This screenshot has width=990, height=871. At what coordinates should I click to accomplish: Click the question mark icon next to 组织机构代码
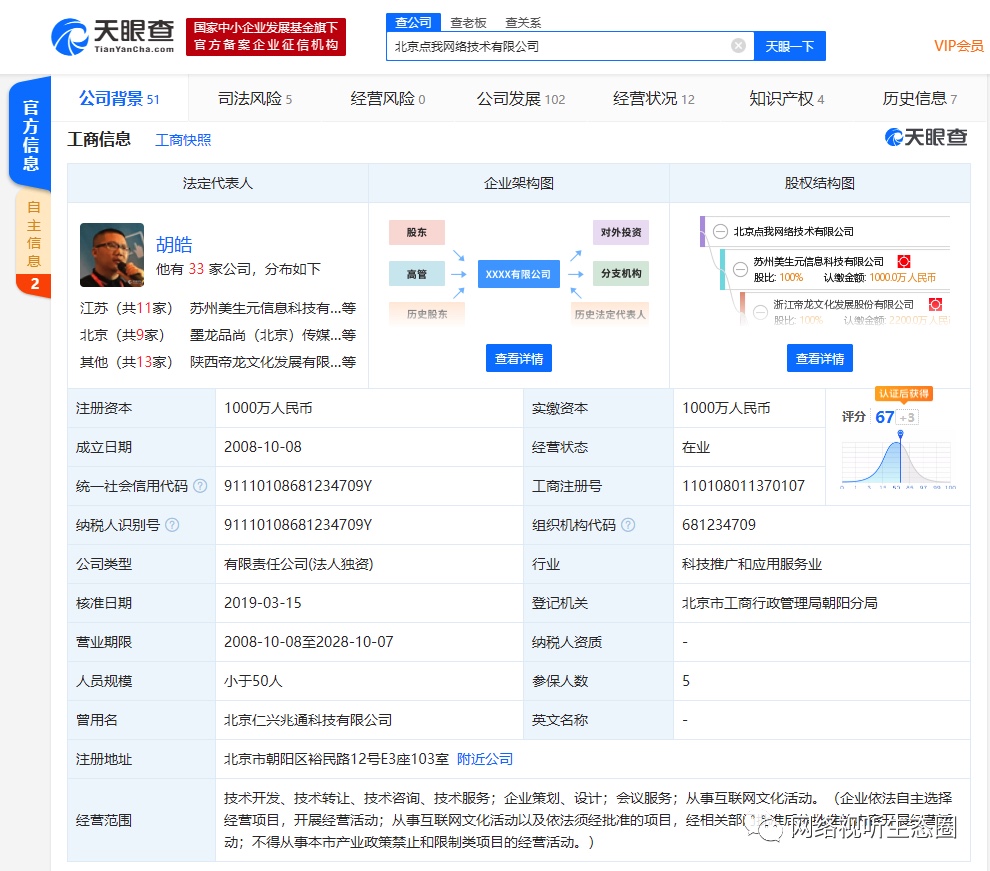click(x=627, y=525)
